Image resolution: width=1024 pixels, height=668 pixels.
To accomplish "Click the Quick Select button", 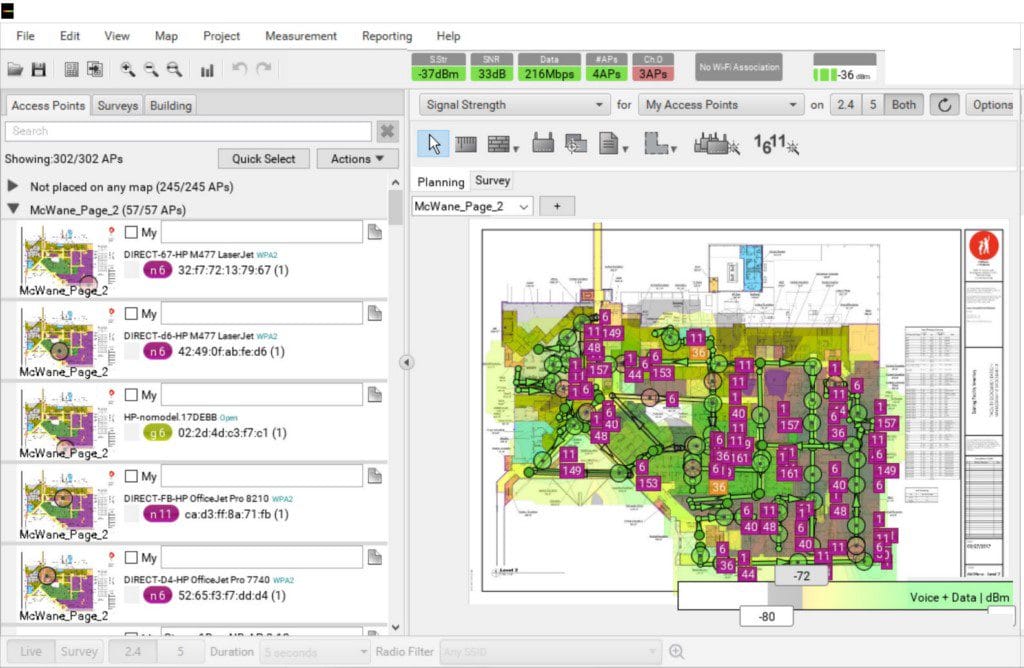I will pos(264,159).
